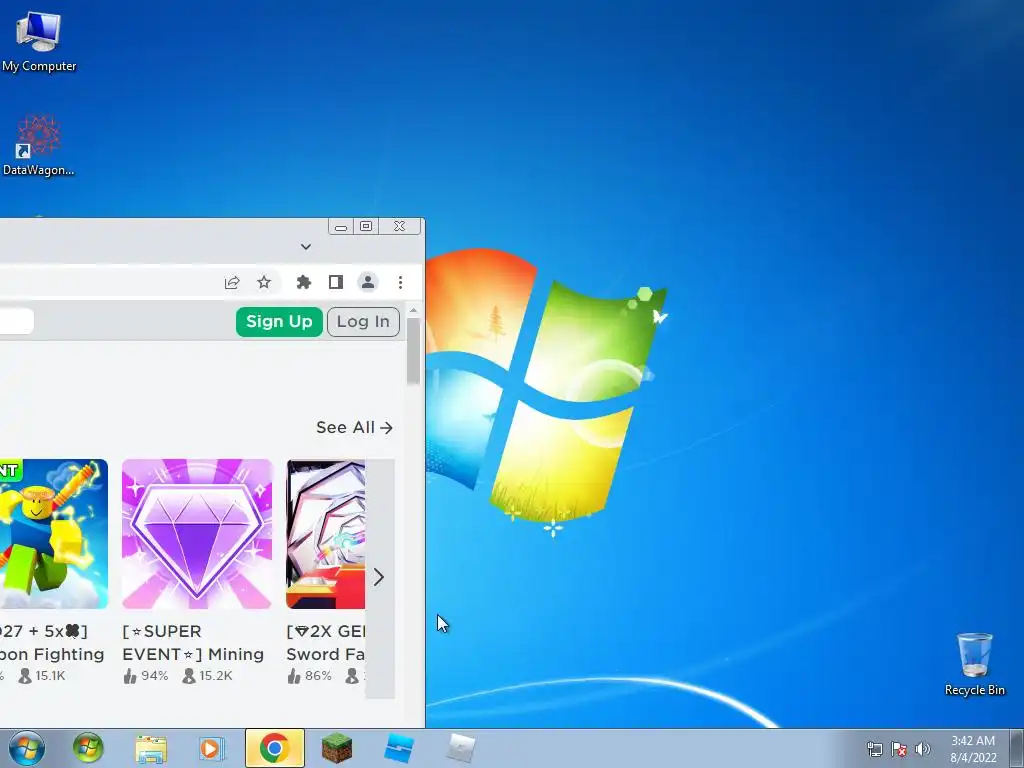The width and height of the screenshot is (1024, 768).
Task: Open the Recycle Bin
Action: pyautogui.click(x=974, y=664)
